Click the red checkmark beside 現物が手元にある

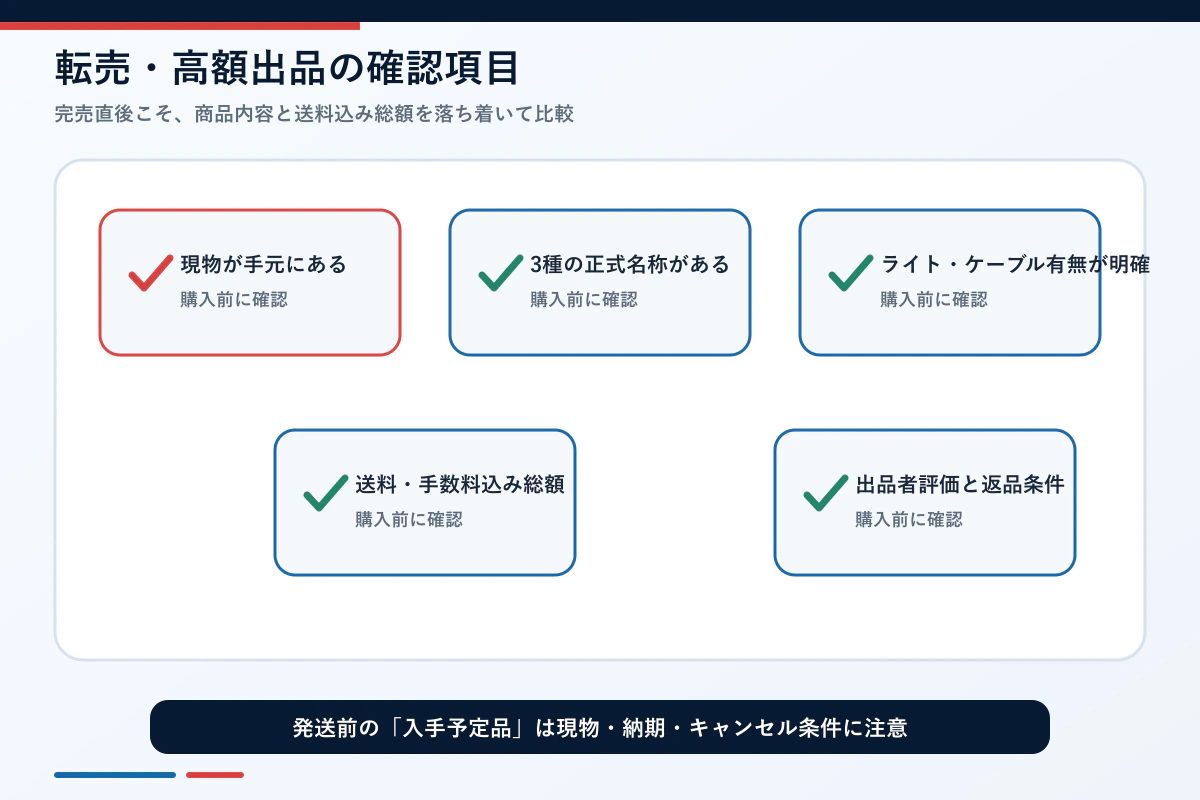151,272
